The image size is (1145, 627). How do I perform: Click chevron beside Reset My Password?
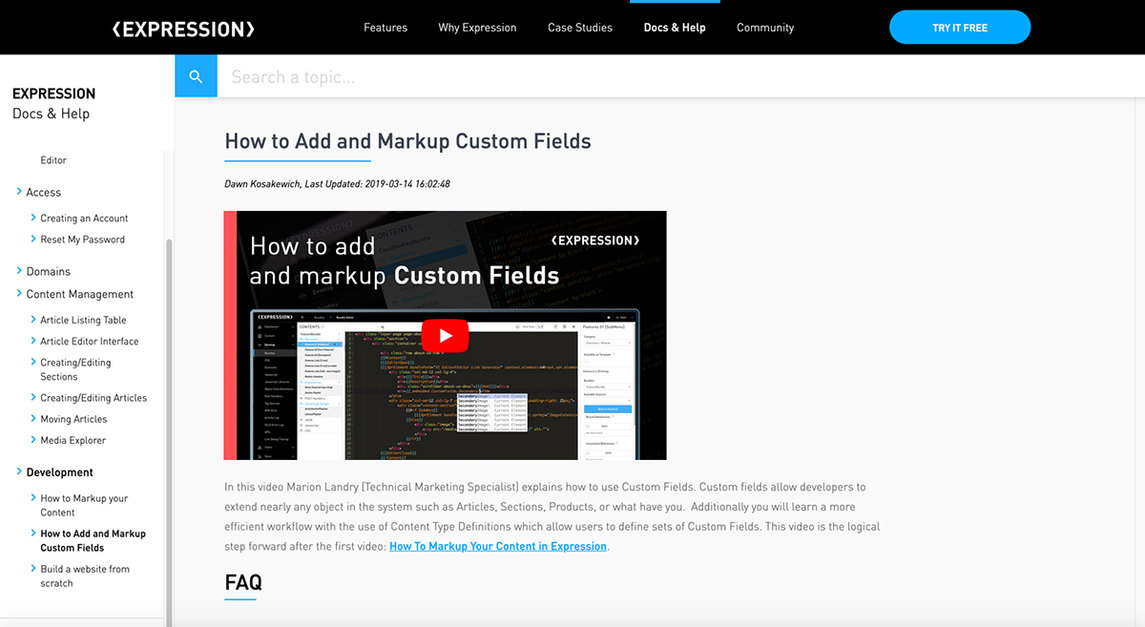[34, 238]
